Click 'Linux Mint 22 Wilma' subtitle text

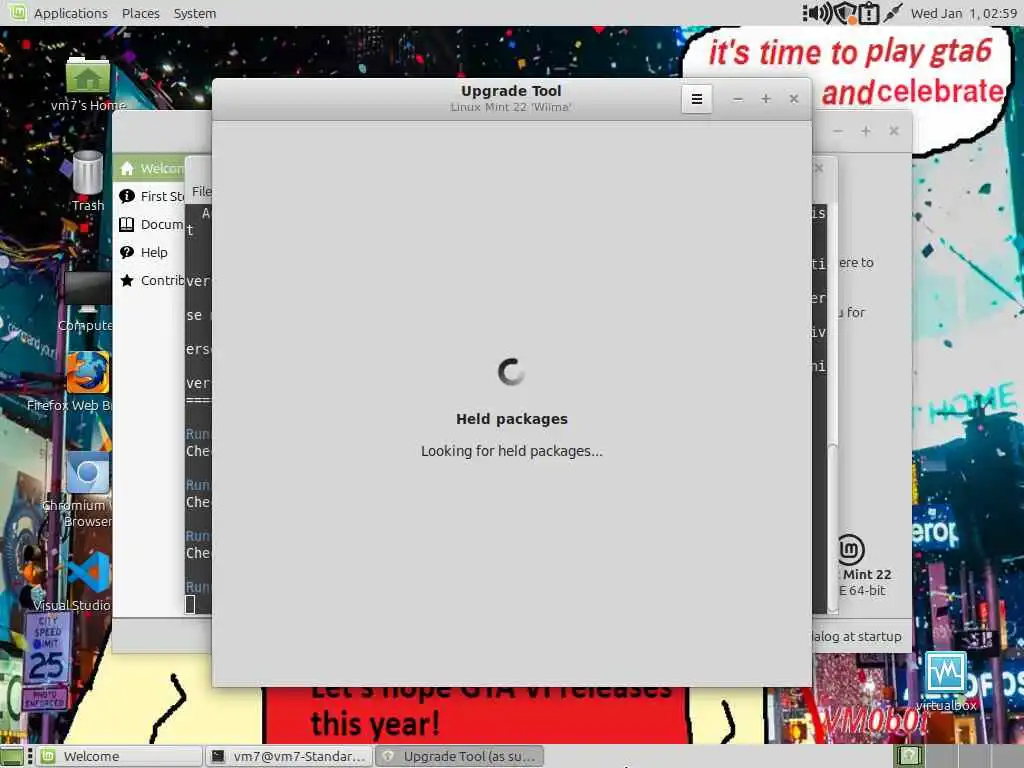(x=511, y=107)
